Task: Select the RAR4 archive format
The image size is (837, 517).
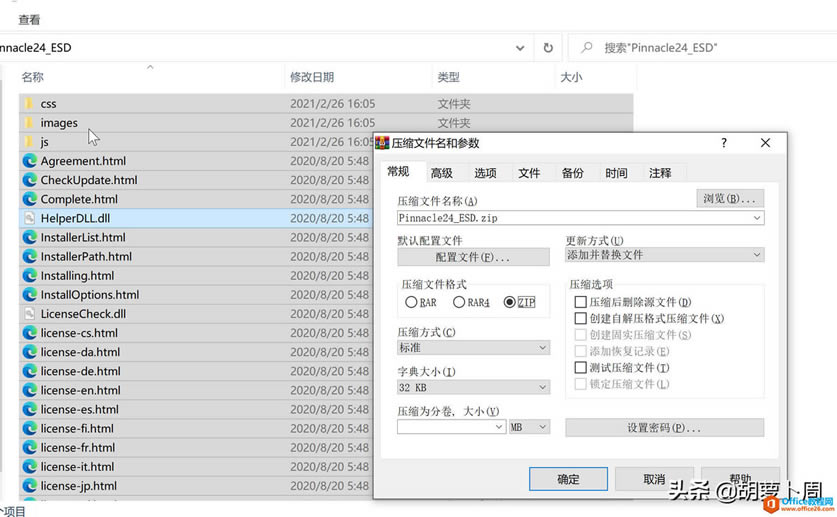Action: tap(459, 303)
